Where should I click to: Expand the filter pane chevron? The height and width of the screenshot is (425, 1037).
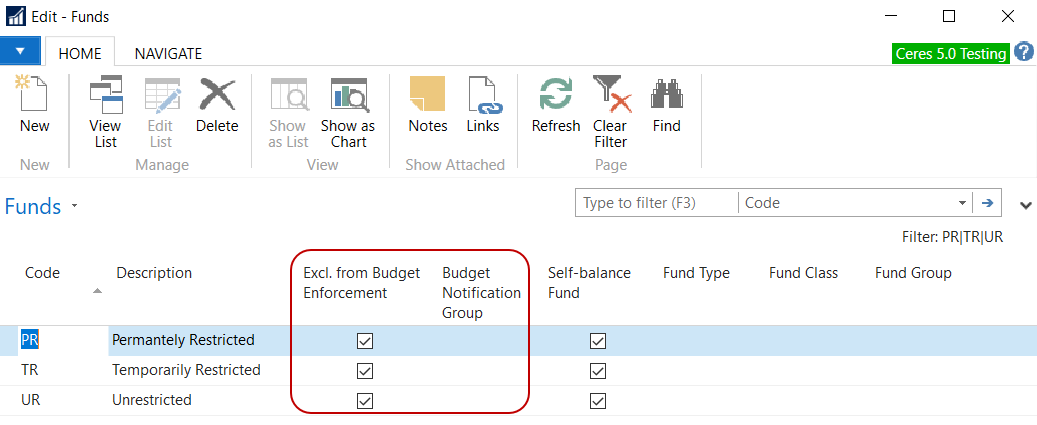point(1025,205)
